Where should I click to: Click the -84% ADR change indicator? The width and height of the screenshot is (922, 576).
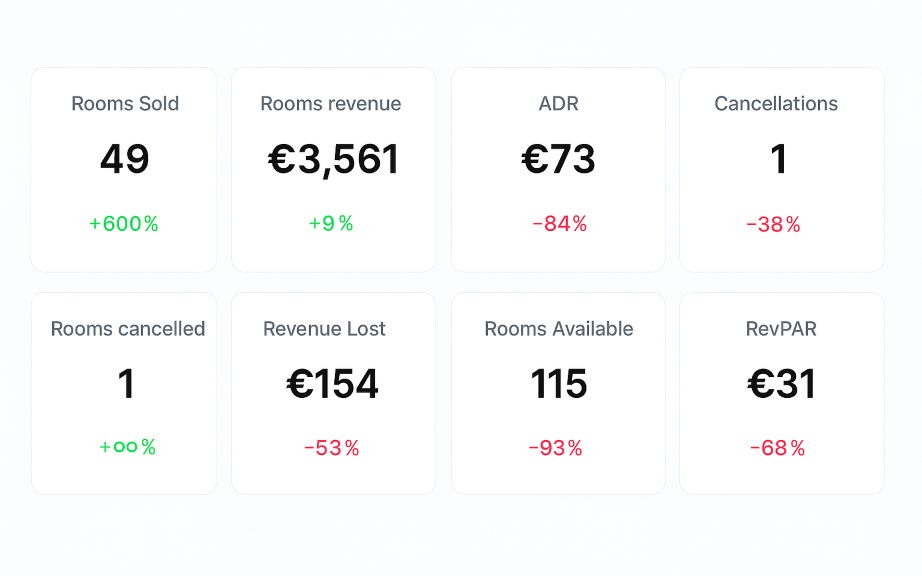[x=559, y=225]
